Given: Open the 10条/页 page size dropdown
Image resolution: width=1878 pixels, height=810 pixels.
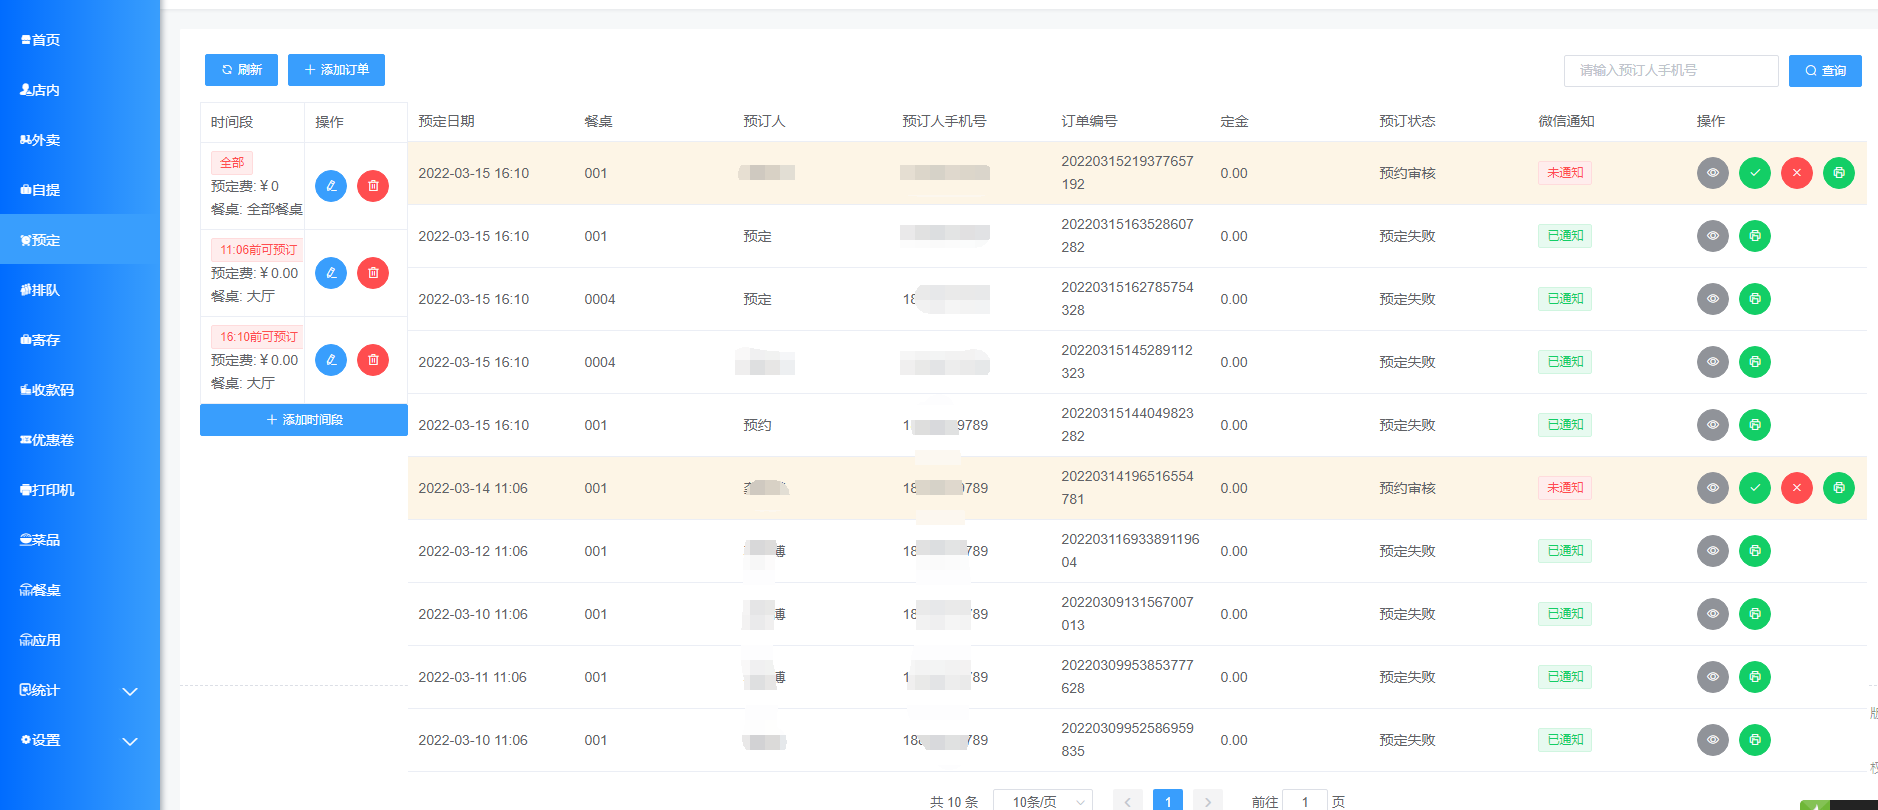Looking at the screenshot, I should pos(1042,801).
